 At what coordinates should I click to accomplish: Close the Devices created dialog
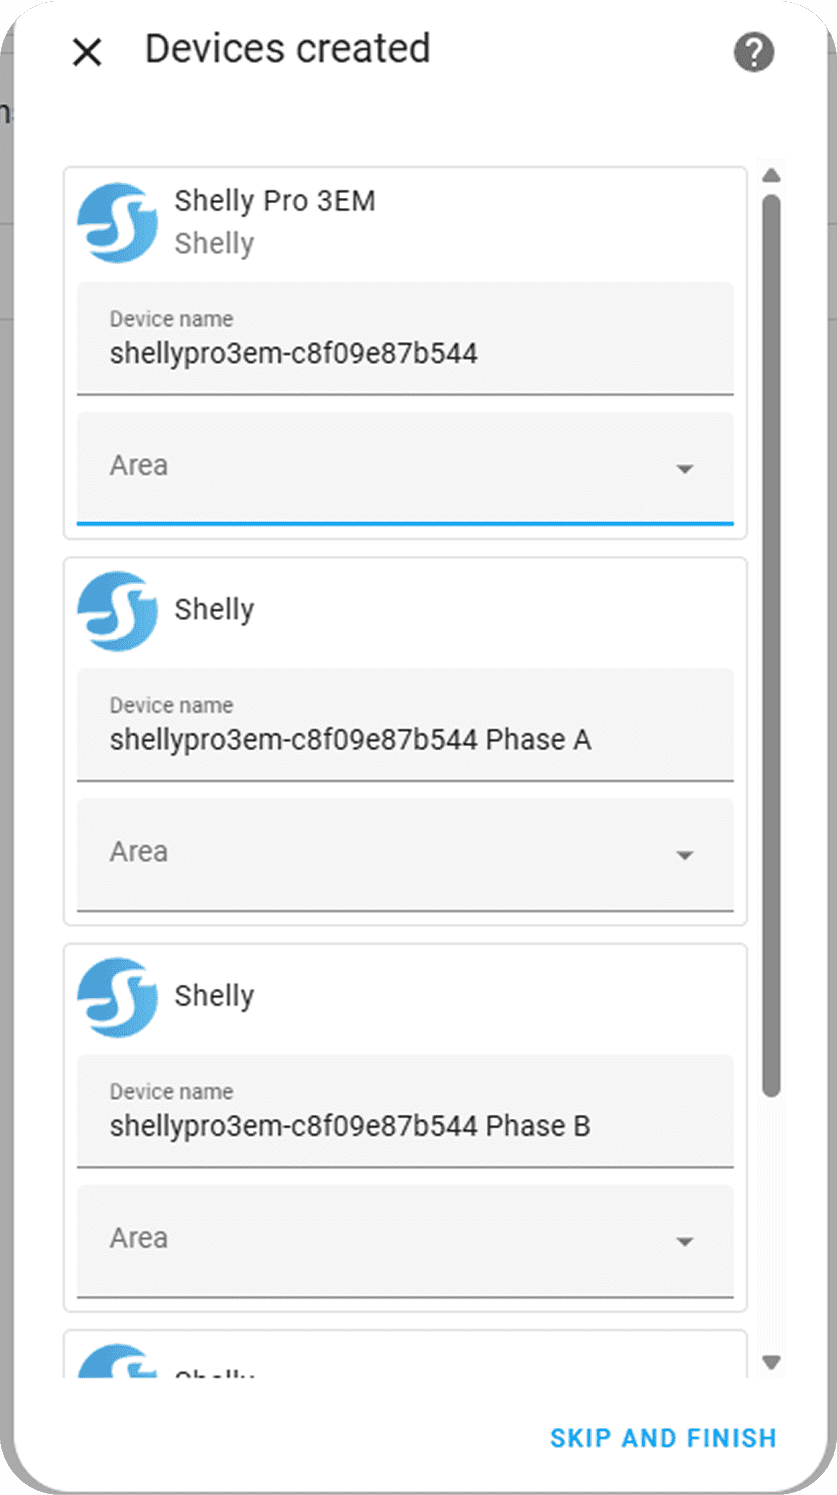tap(88, 52)
